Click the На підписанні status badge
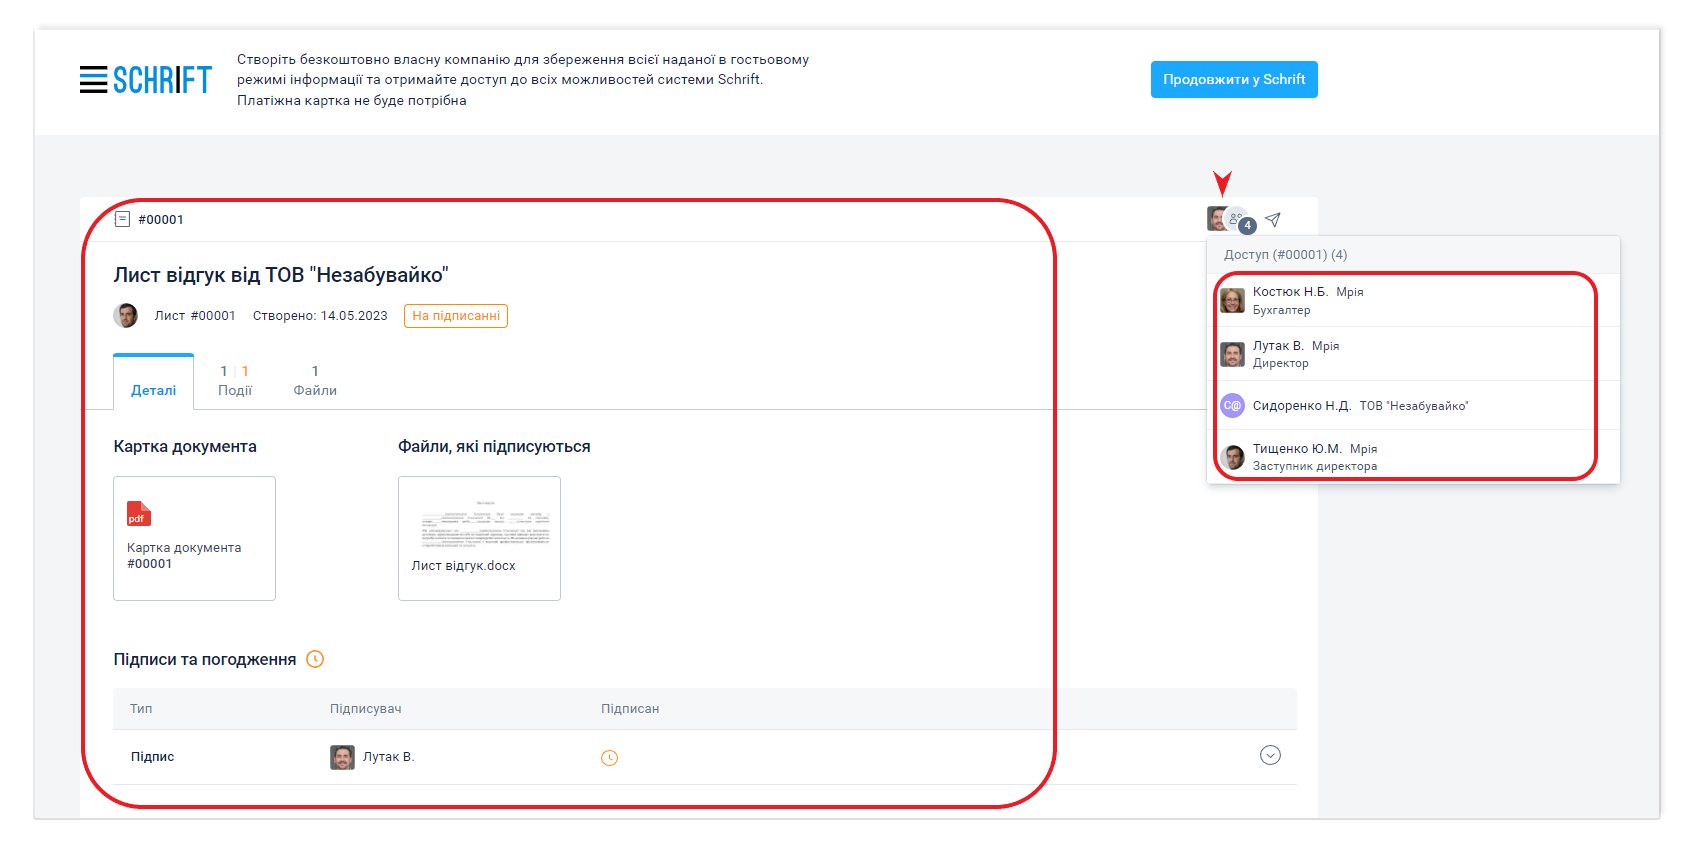Viewport: 1693px width, 851px height. click(456, 316)
